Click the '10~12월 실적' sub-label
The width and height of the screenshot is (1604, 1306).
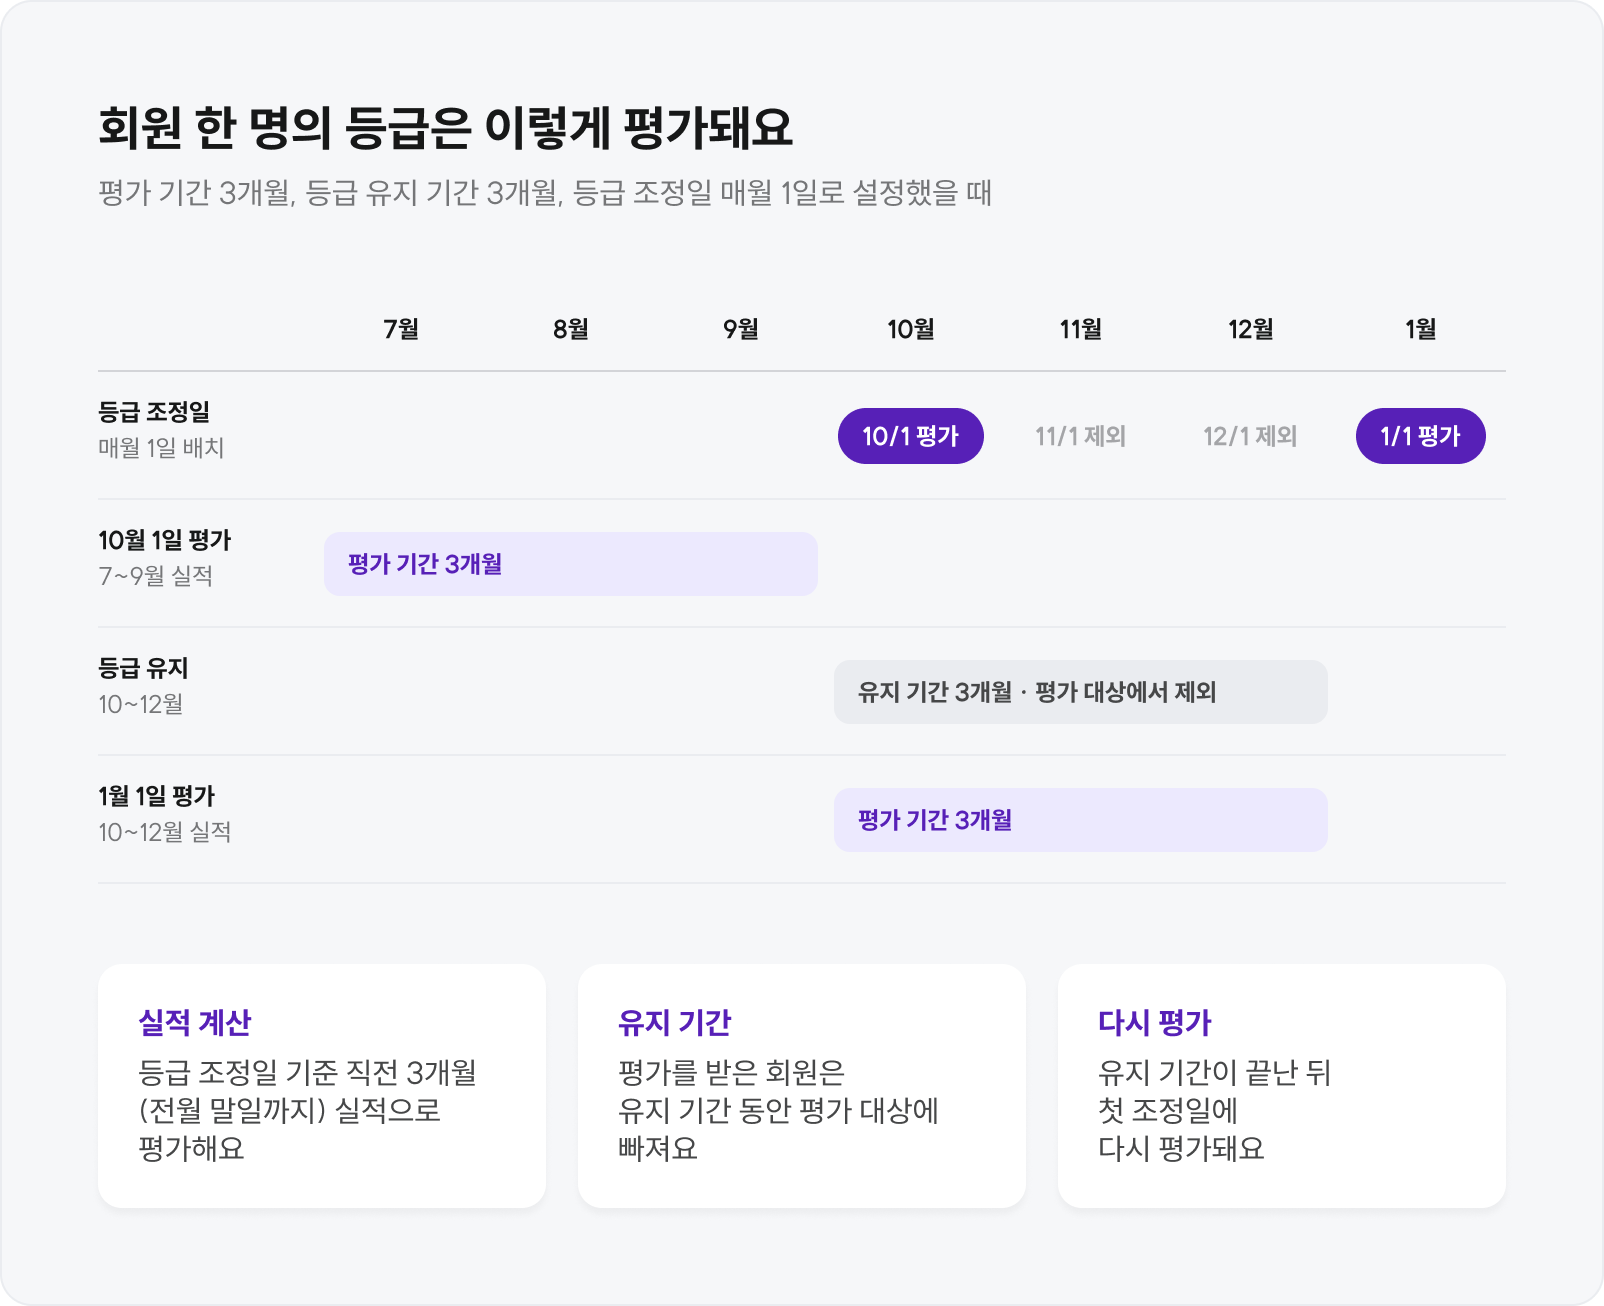point(165,832)
